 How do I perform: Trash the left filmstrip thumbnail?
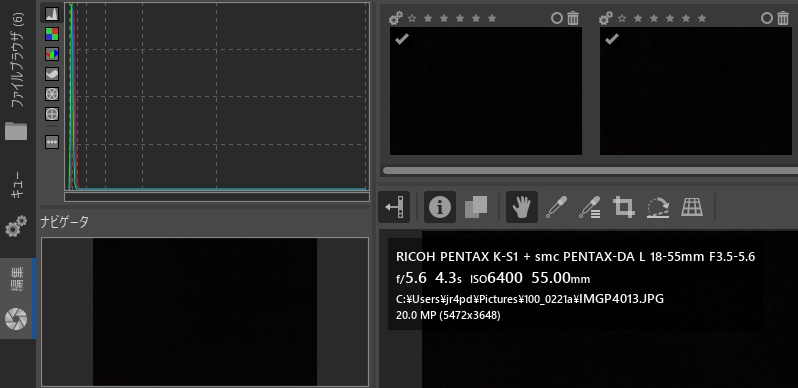click(573, 18)
